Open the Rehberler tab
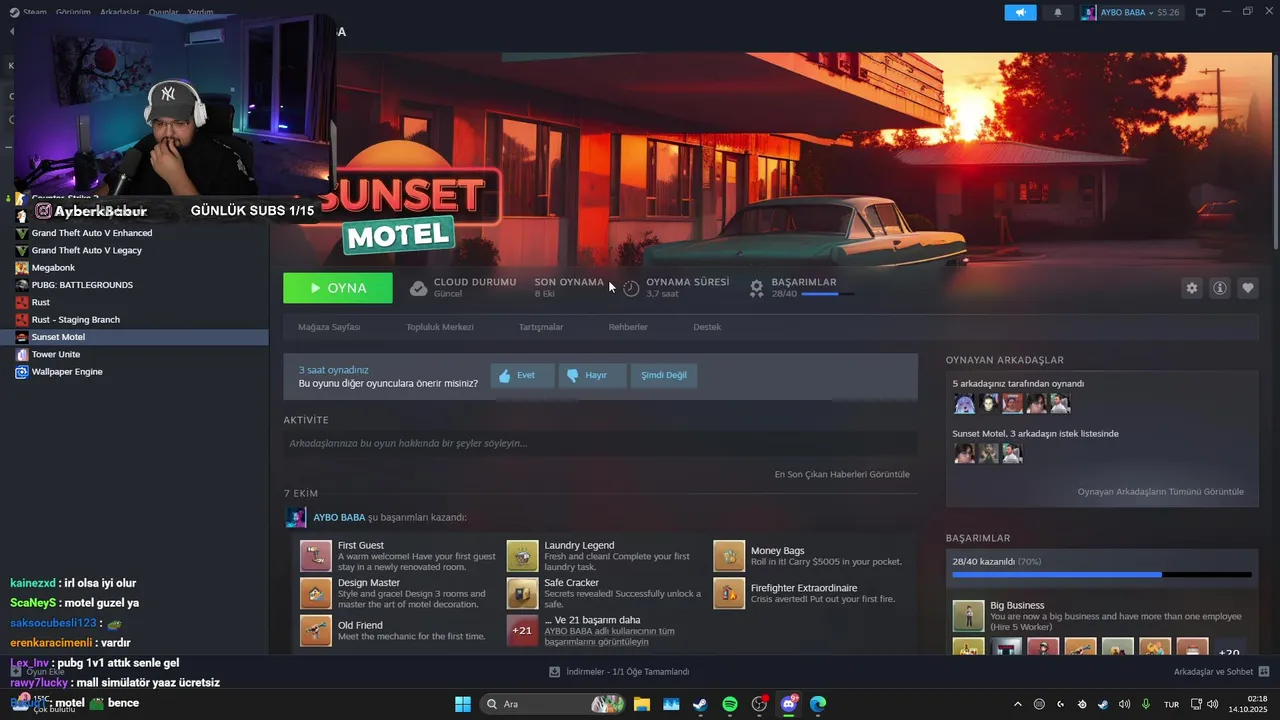This screenshot has width=1280, height=720. pos(628,327)
